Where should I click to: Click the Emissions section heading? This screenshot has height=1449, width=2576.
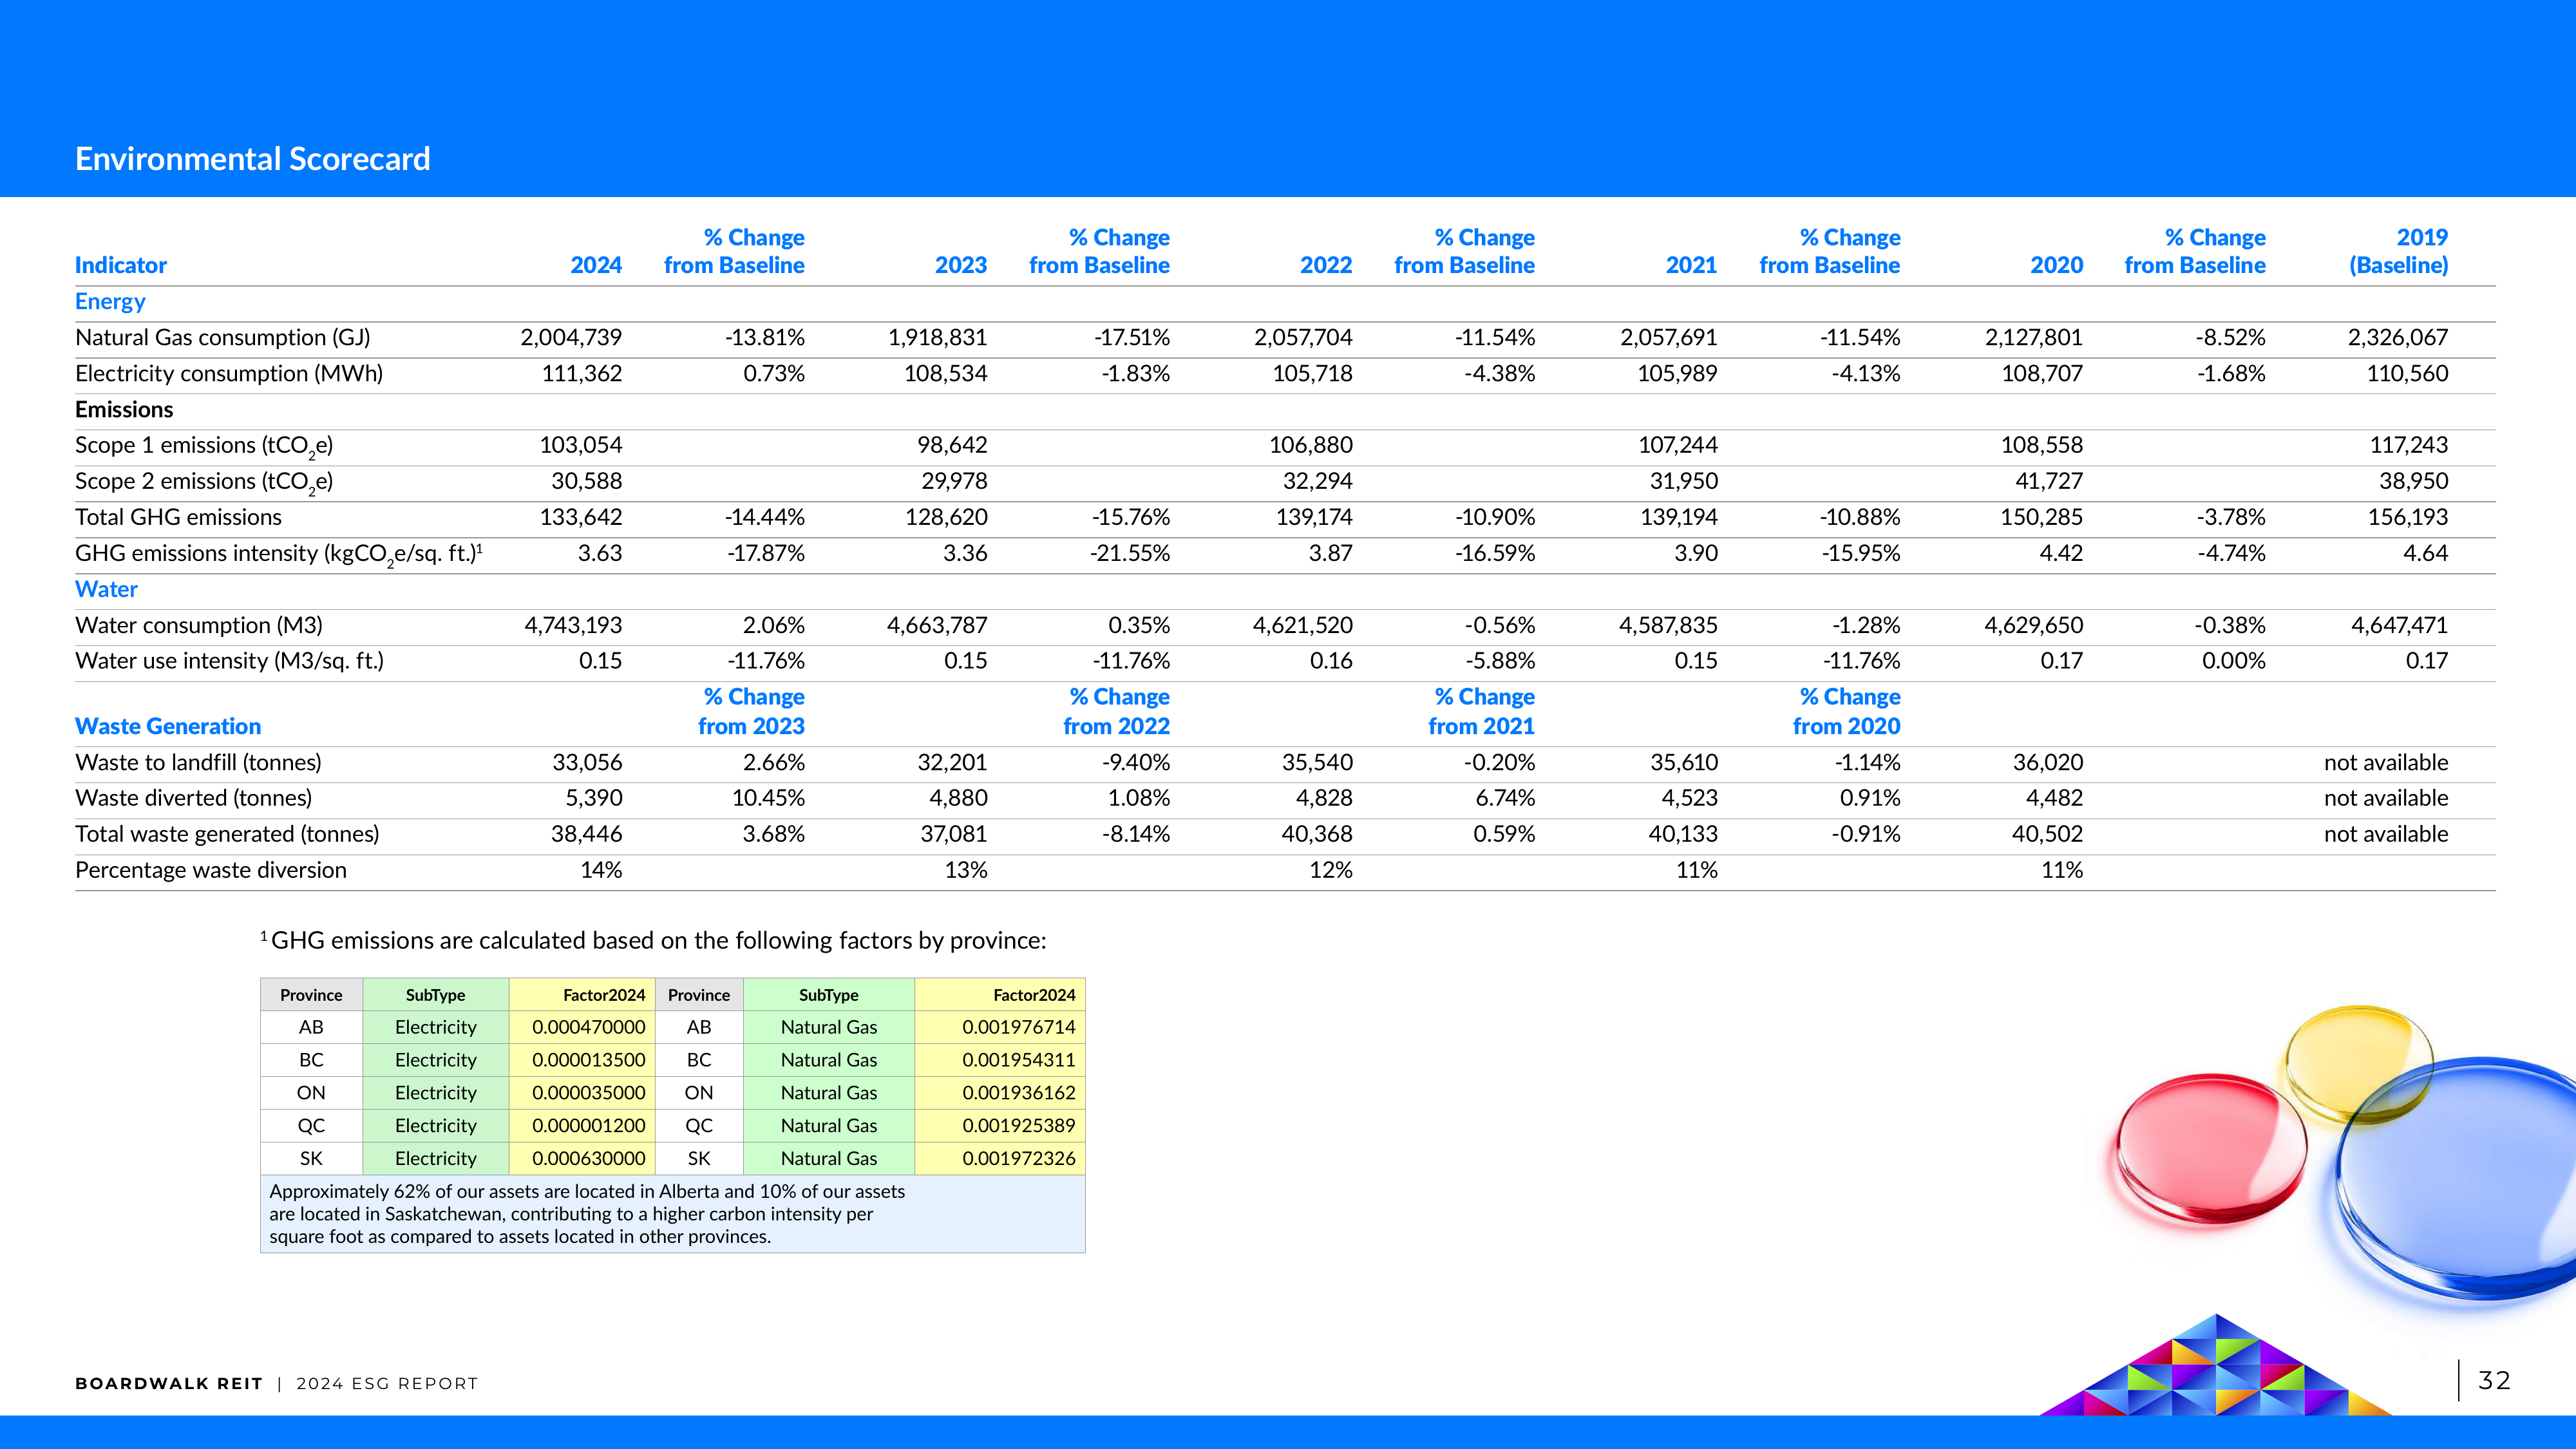124,409
